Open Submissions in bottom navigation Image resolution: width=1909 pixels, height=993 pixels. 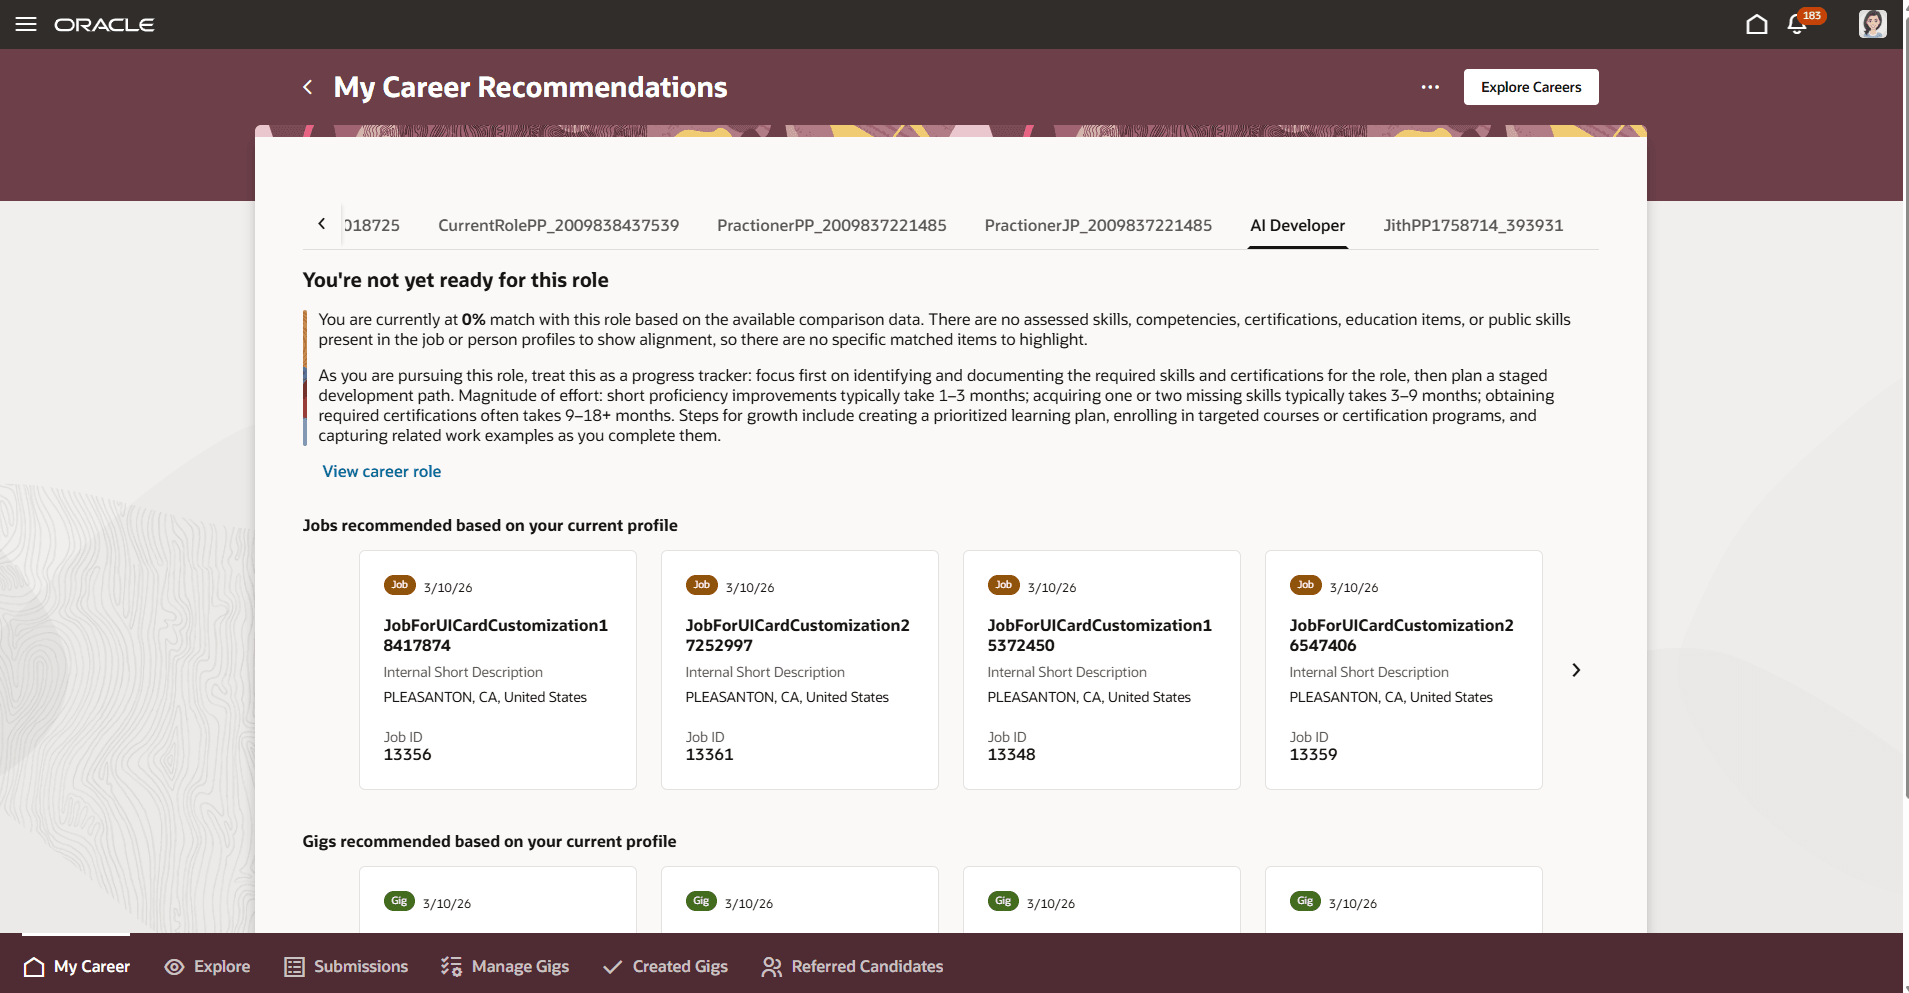pos(346,966)
